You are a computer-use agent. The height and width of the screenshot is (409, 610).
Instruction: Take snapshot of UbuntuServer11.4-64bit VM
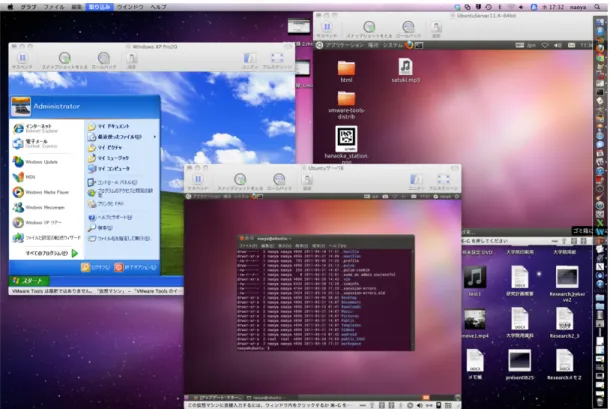pyautogui.click(x=369, y=30)
